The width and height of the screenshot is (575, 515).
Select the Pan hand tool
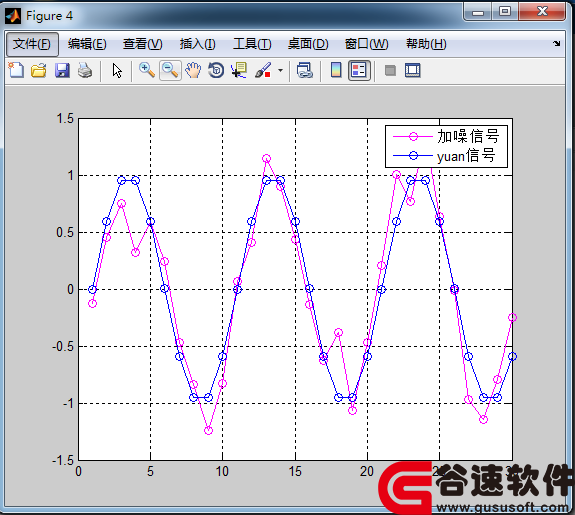point(193,70)
